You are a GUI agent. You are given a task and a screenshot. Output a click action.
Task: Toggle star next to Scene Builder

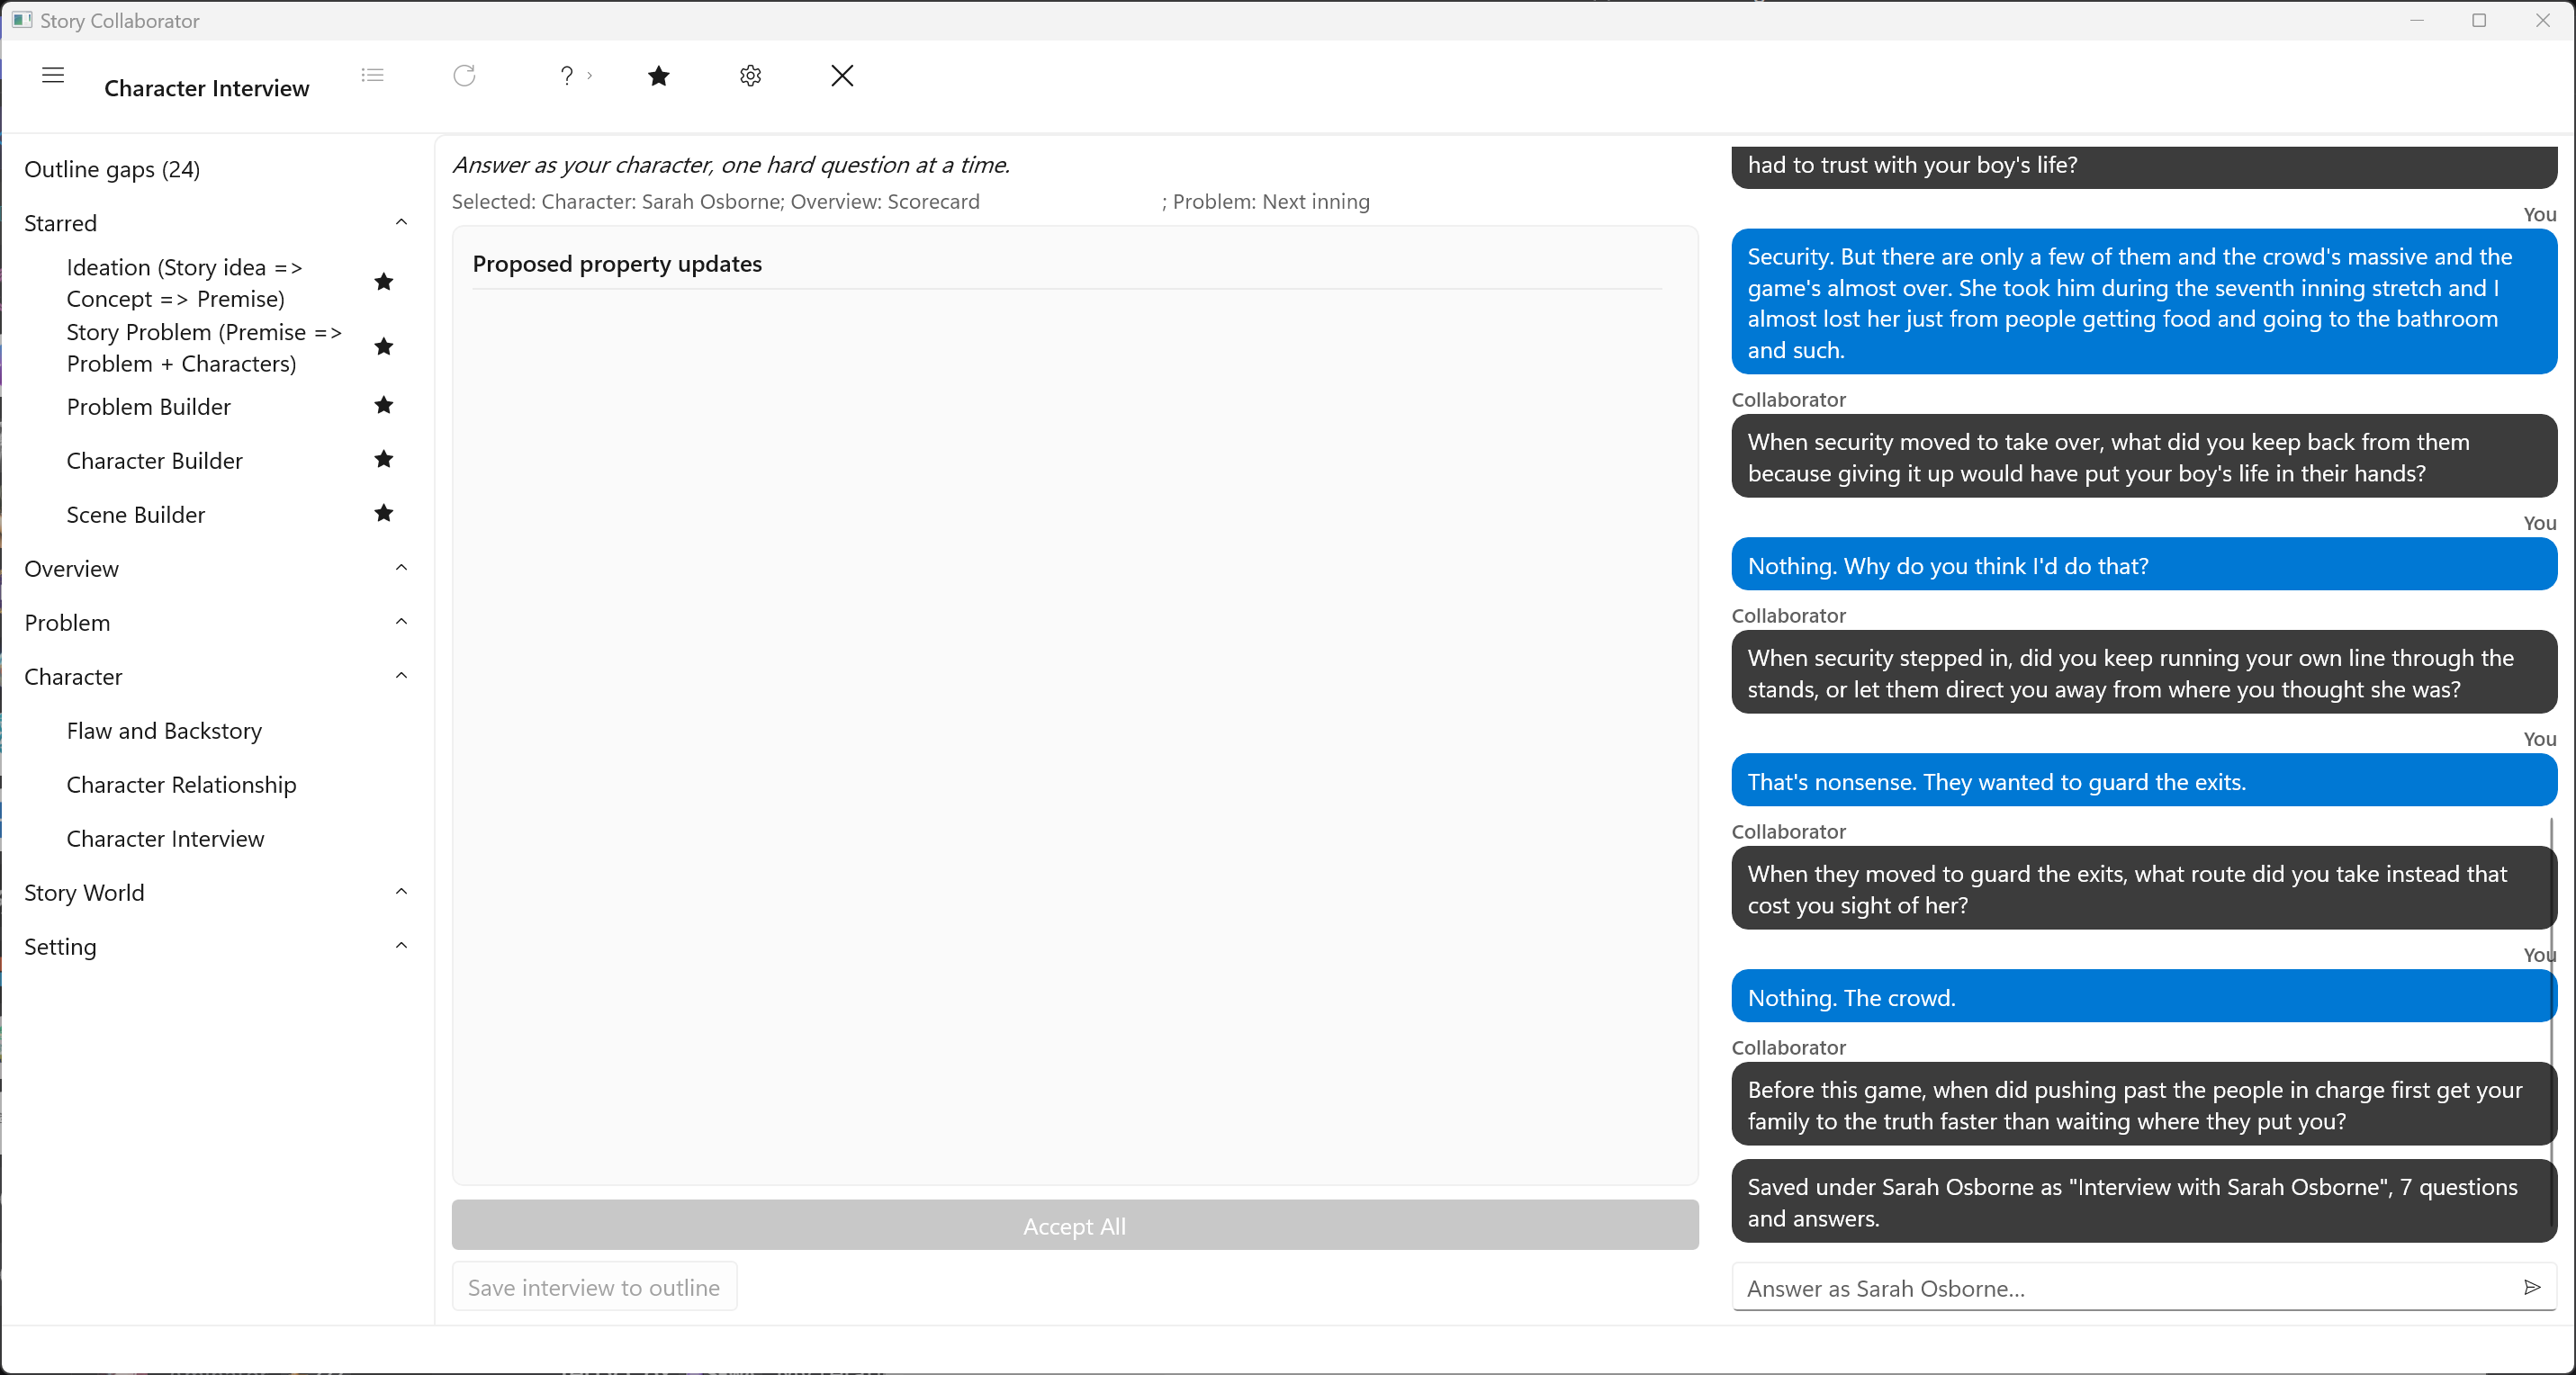coord(384,513)
